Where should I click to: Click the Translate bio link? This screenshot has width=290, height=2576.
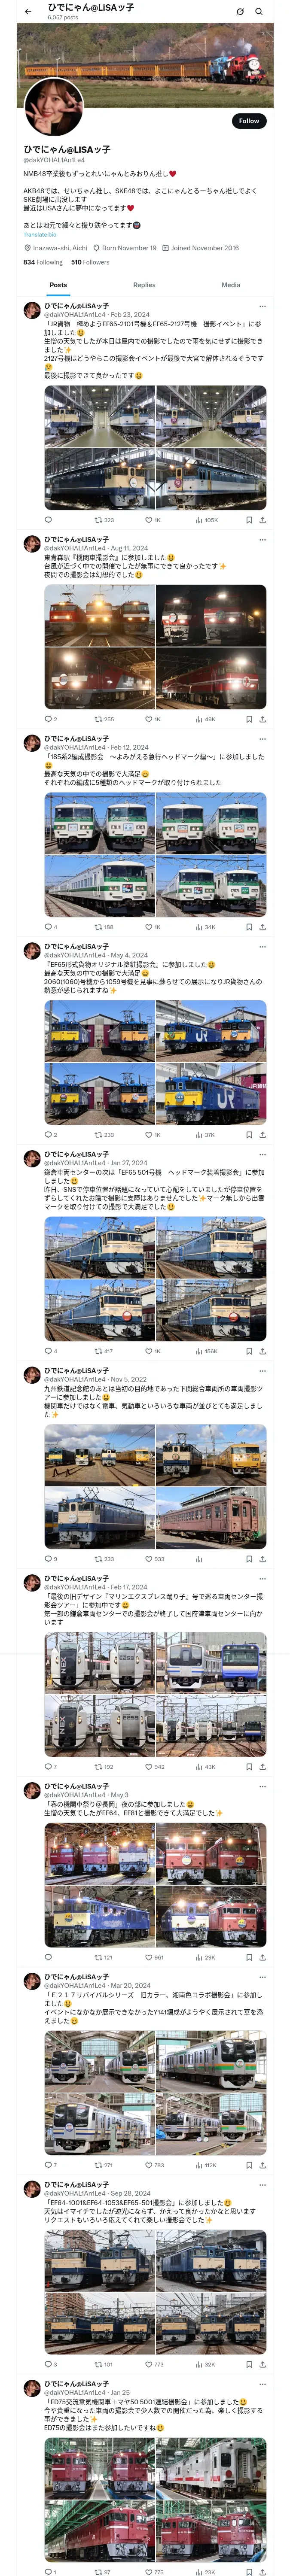[x=40, y=234]
